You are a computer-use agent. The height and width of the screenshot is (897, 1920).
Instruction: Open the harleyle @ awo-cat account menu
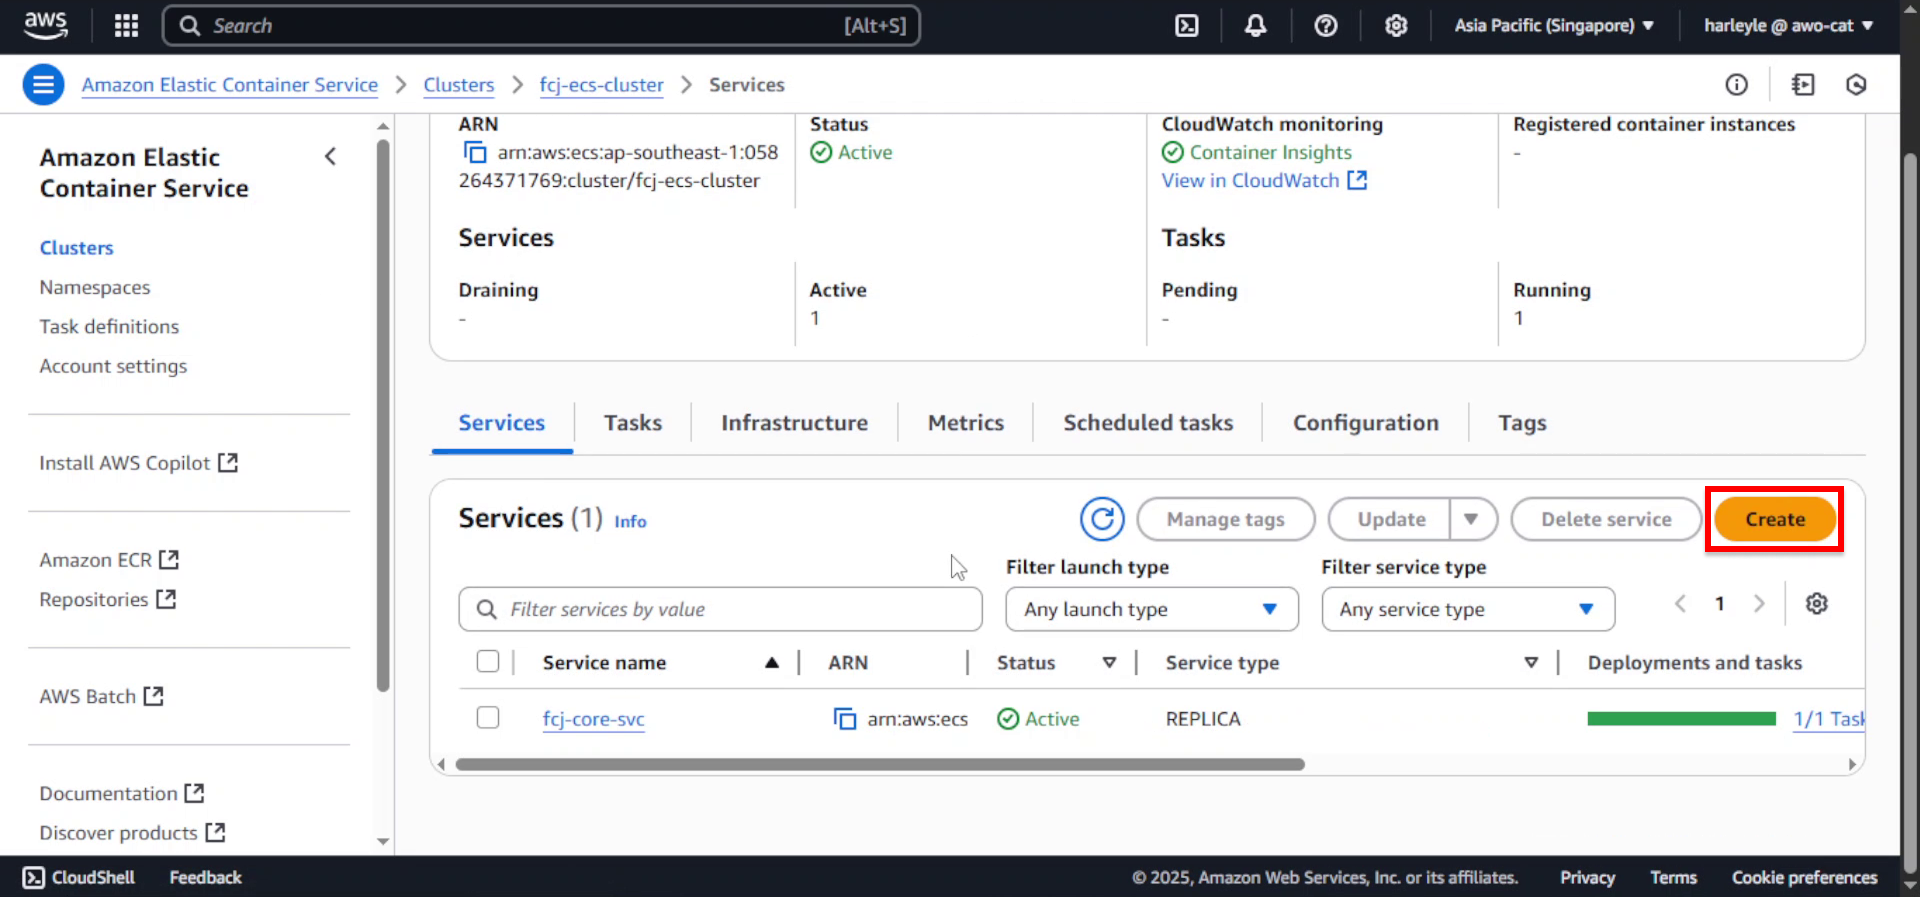coord(1789,26)
